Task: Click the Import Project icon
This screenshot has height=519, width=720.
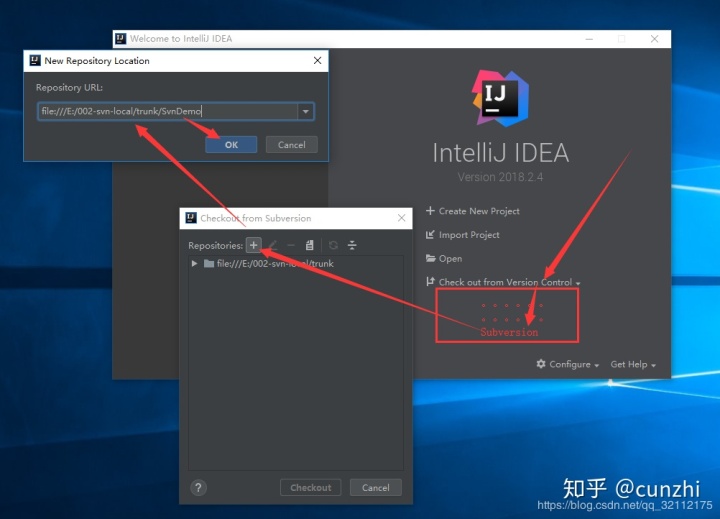Action: click(430, 235)
